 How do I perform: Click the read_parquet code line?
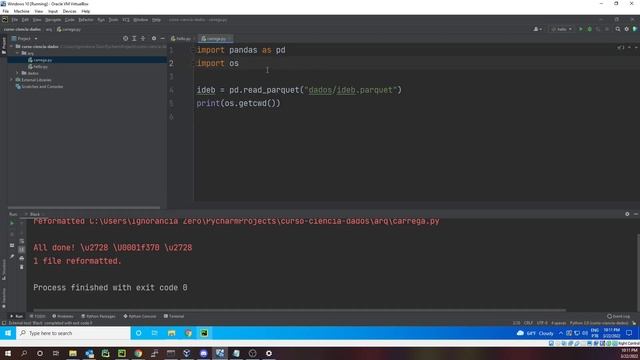pos(299,90)
